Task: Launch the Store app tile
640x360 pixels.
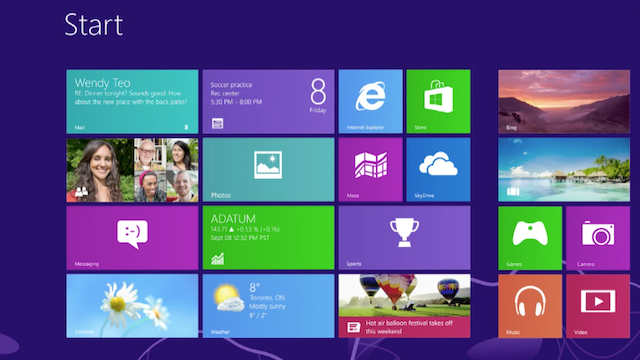Action: pos(438,101)
